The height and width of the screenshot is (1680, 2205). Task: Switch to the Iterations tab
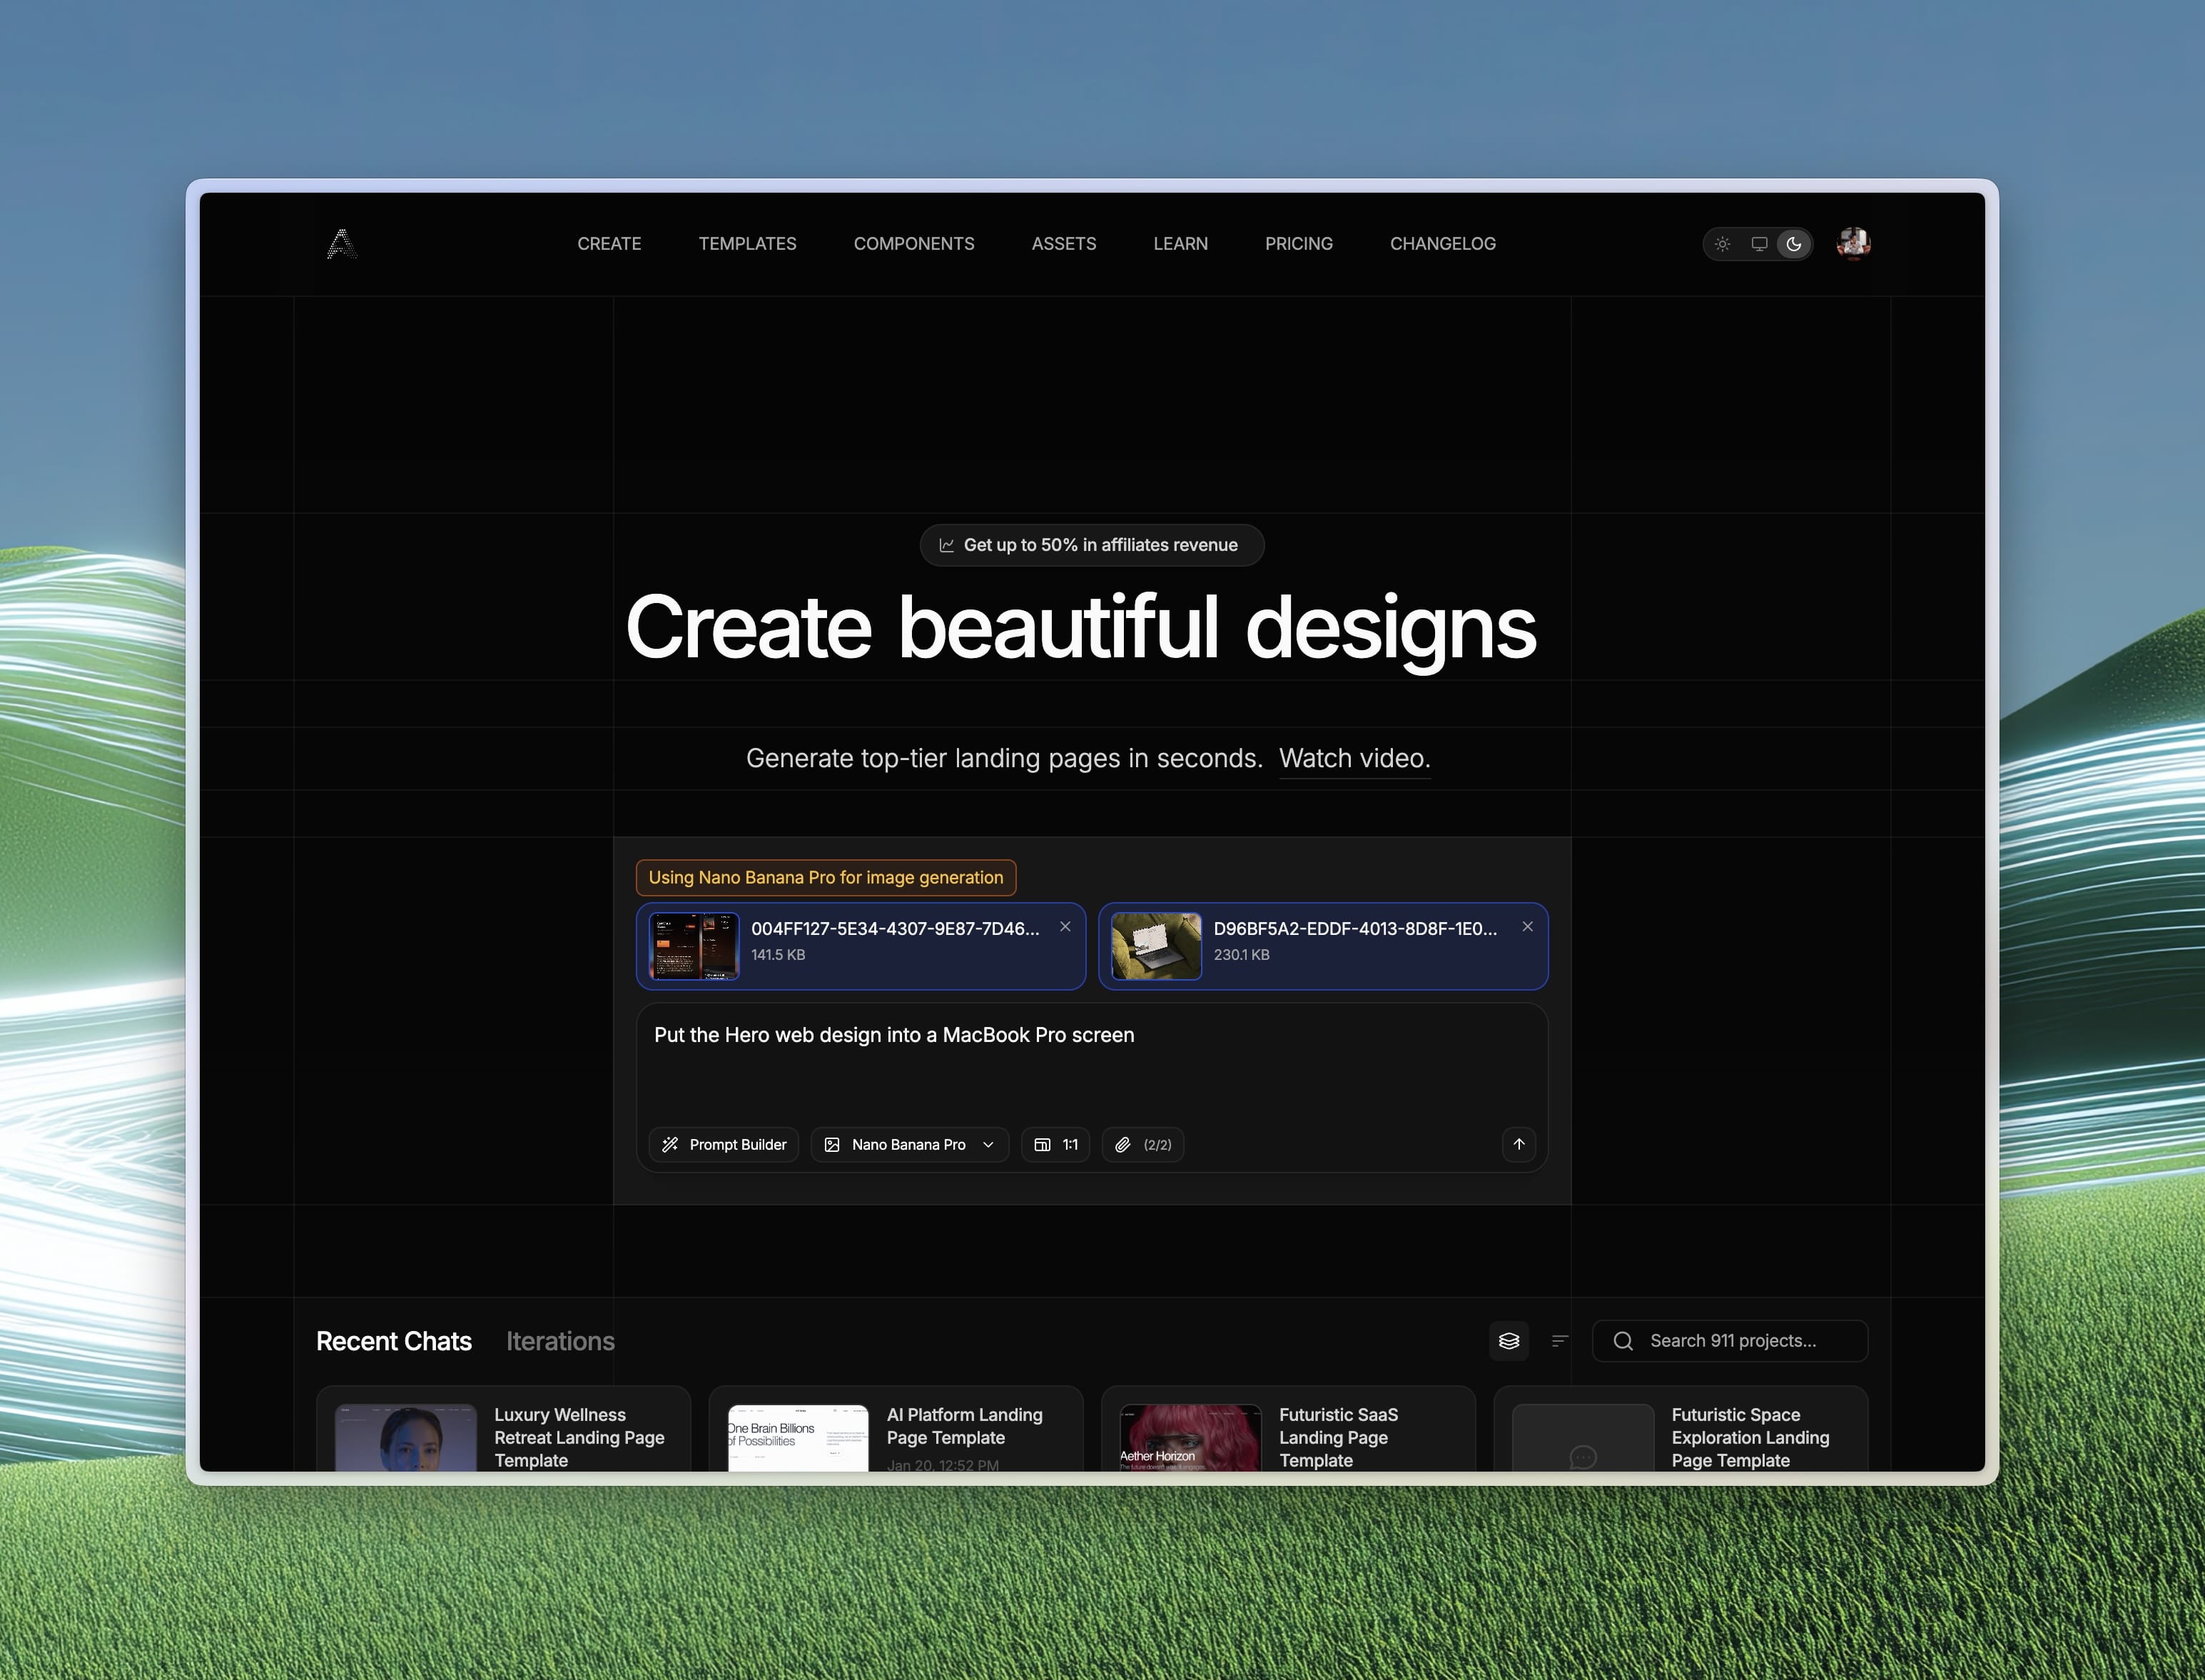[x=560, y=1340]
